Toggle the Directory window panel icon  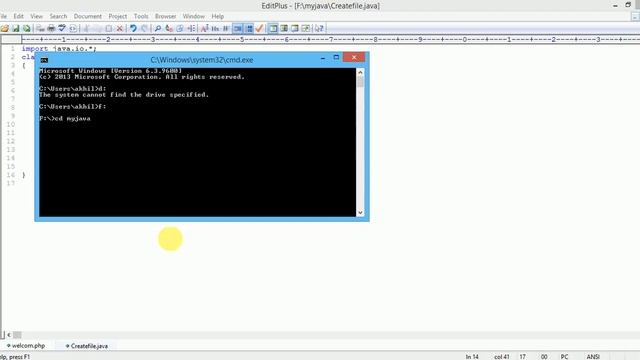pos(273,28)
